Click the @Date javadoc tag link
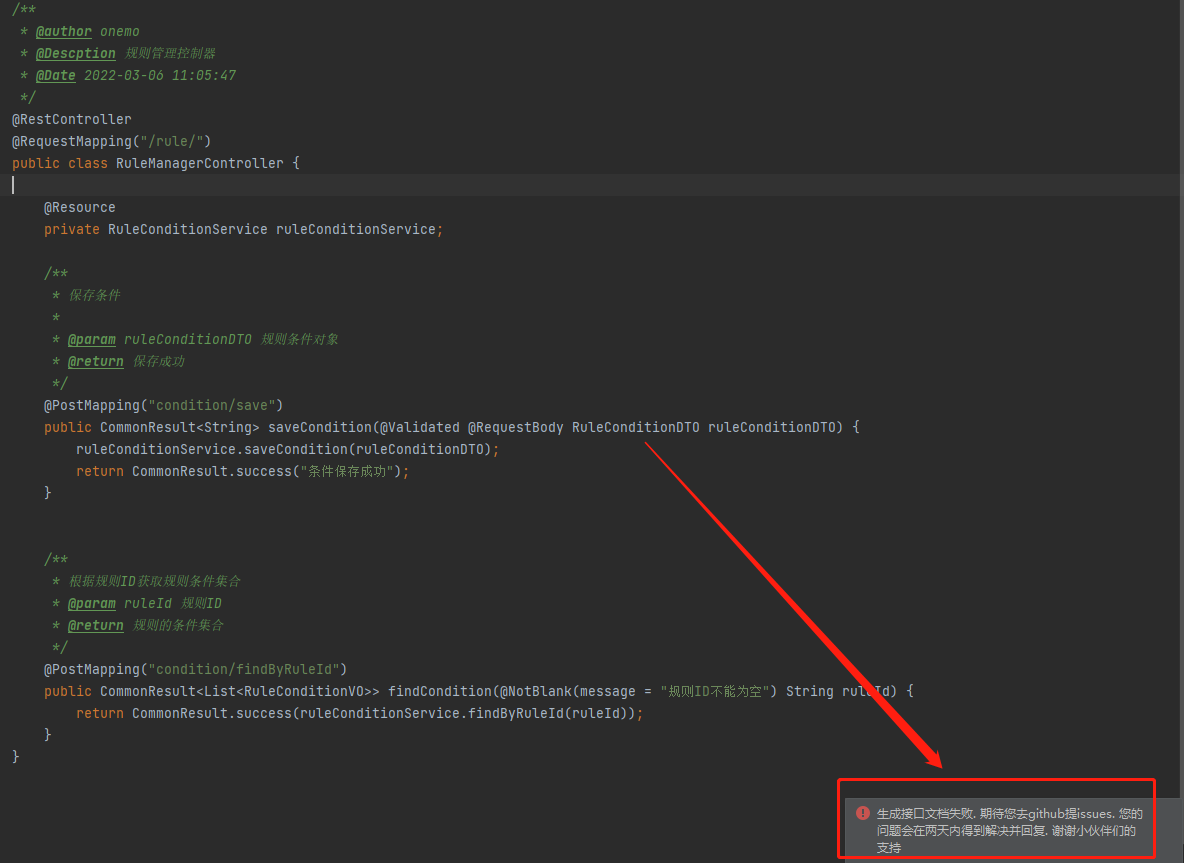The width and height of the screenshot is (1184, 863). 55,75
